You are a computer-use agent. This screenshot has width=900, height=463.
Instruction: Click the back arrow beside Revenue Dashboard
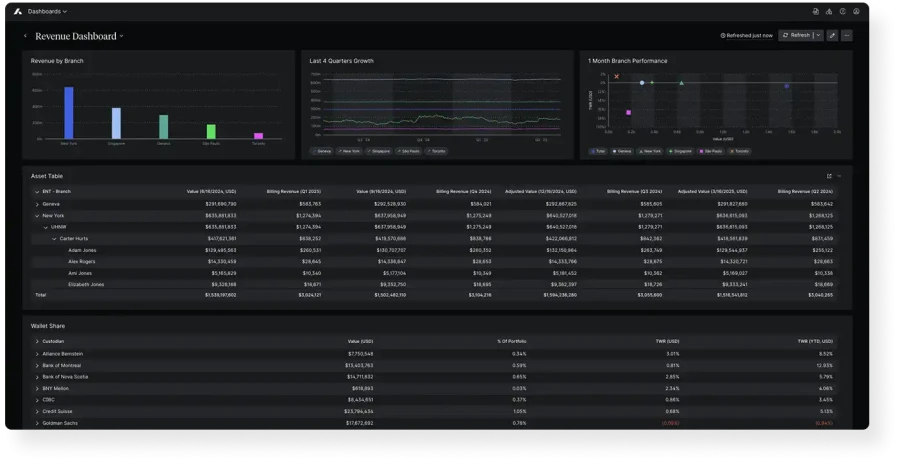click(x=26, y=35)
